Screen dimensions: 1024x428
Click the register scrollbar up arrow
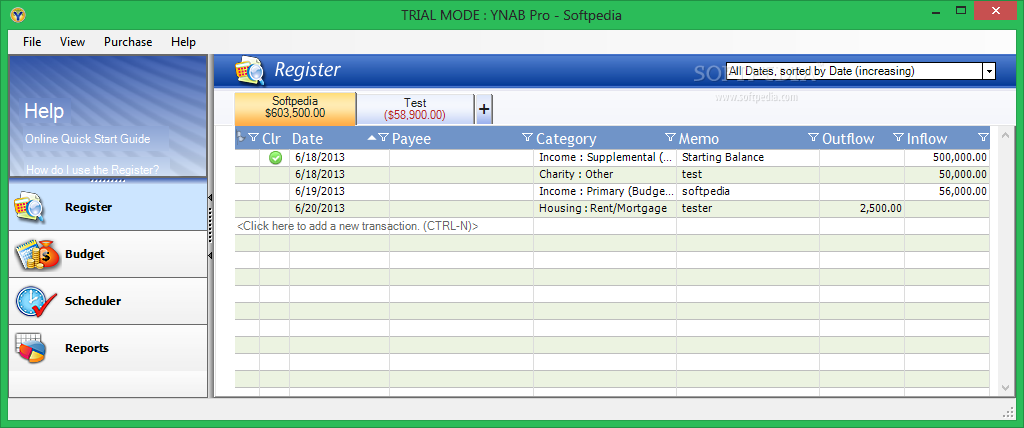pyautogui.click(x=1006, y=134)
